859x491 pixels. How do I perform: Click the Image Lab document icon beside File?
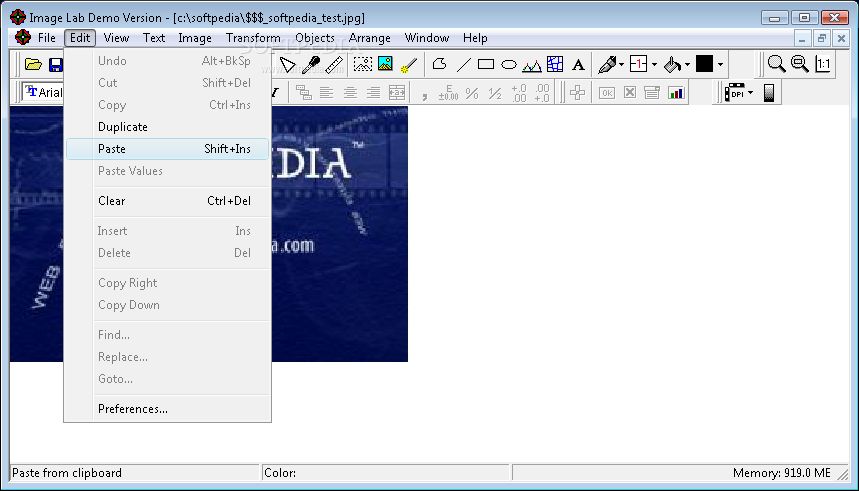(x=23, y=38)
